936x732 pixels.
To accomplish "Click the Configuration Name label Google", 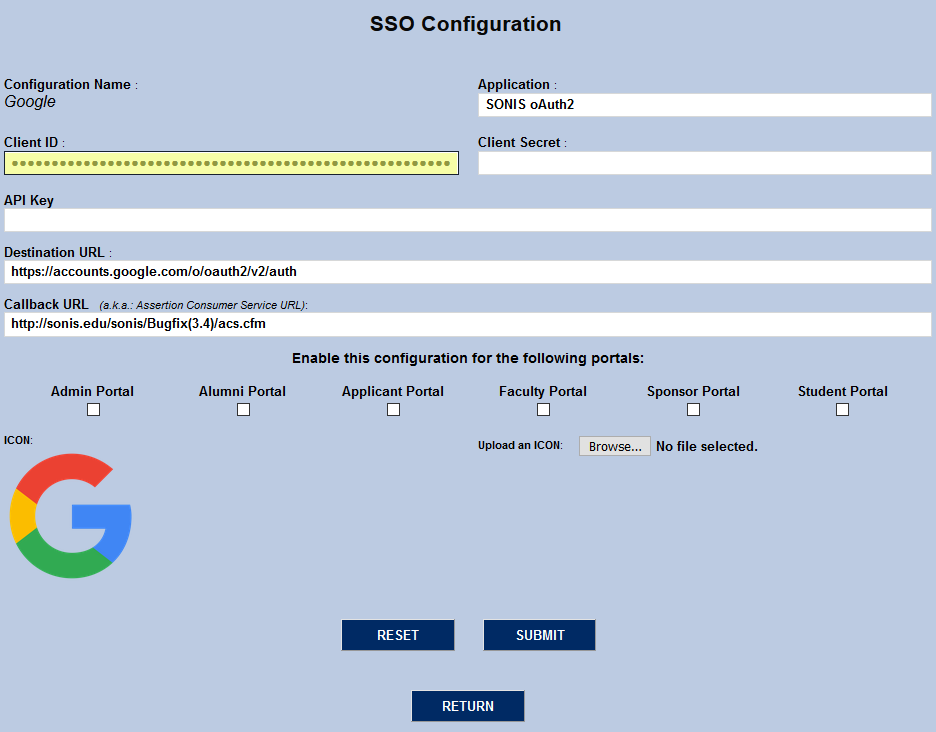I will point(30,101).
